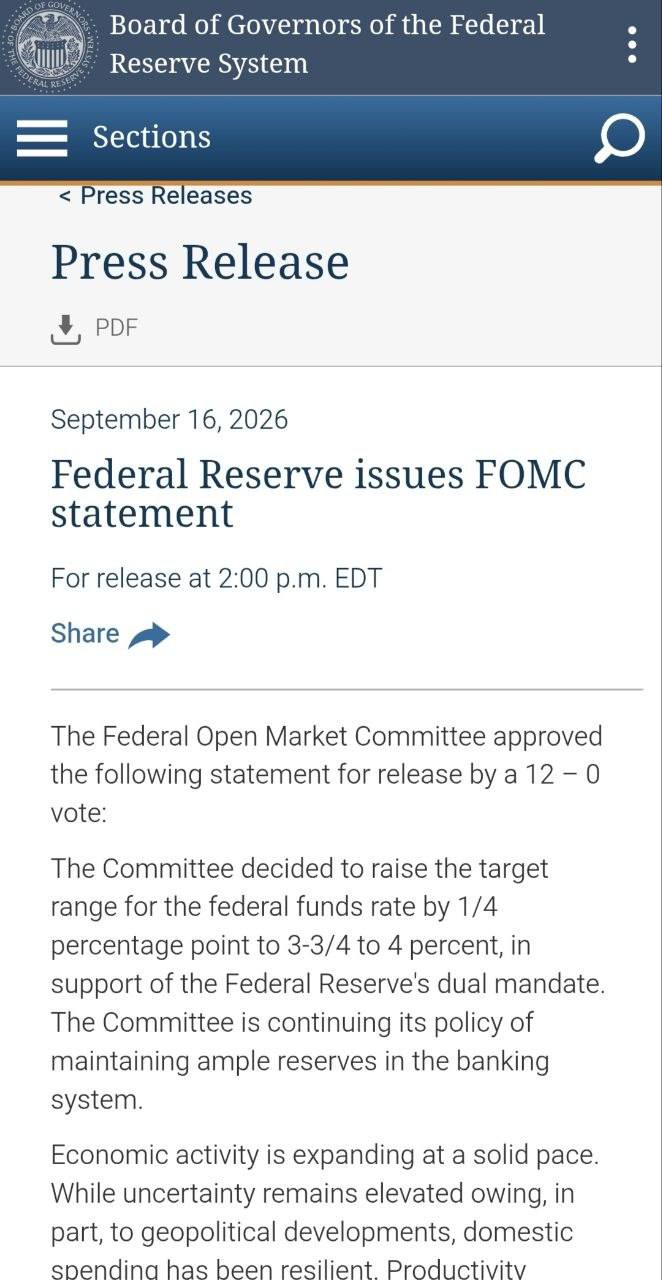The height and width of the screenshot is (1280, 662).
Task: Click the Press Release page heading
Action: pos(200,262)
